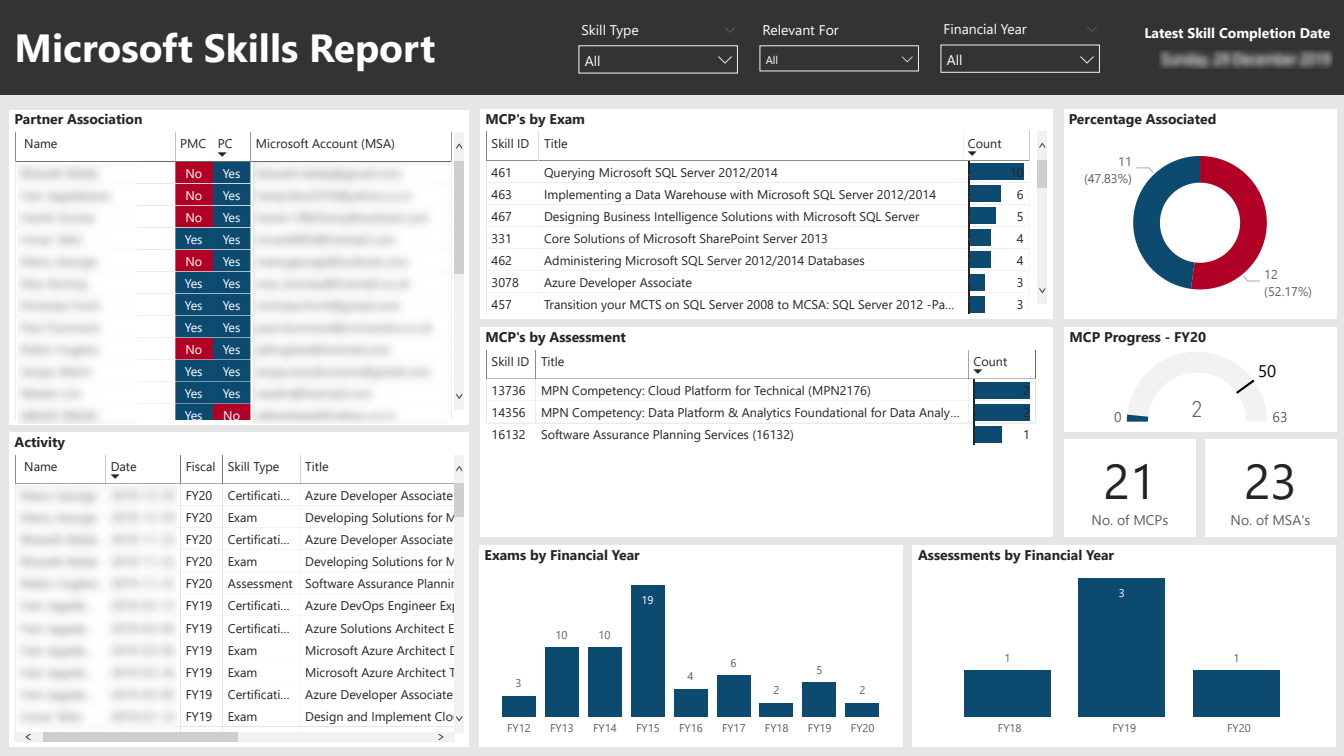Sort Partner Association table by PMC column
The height and width of the screenshot is (756, 1344).
[192, 144]
